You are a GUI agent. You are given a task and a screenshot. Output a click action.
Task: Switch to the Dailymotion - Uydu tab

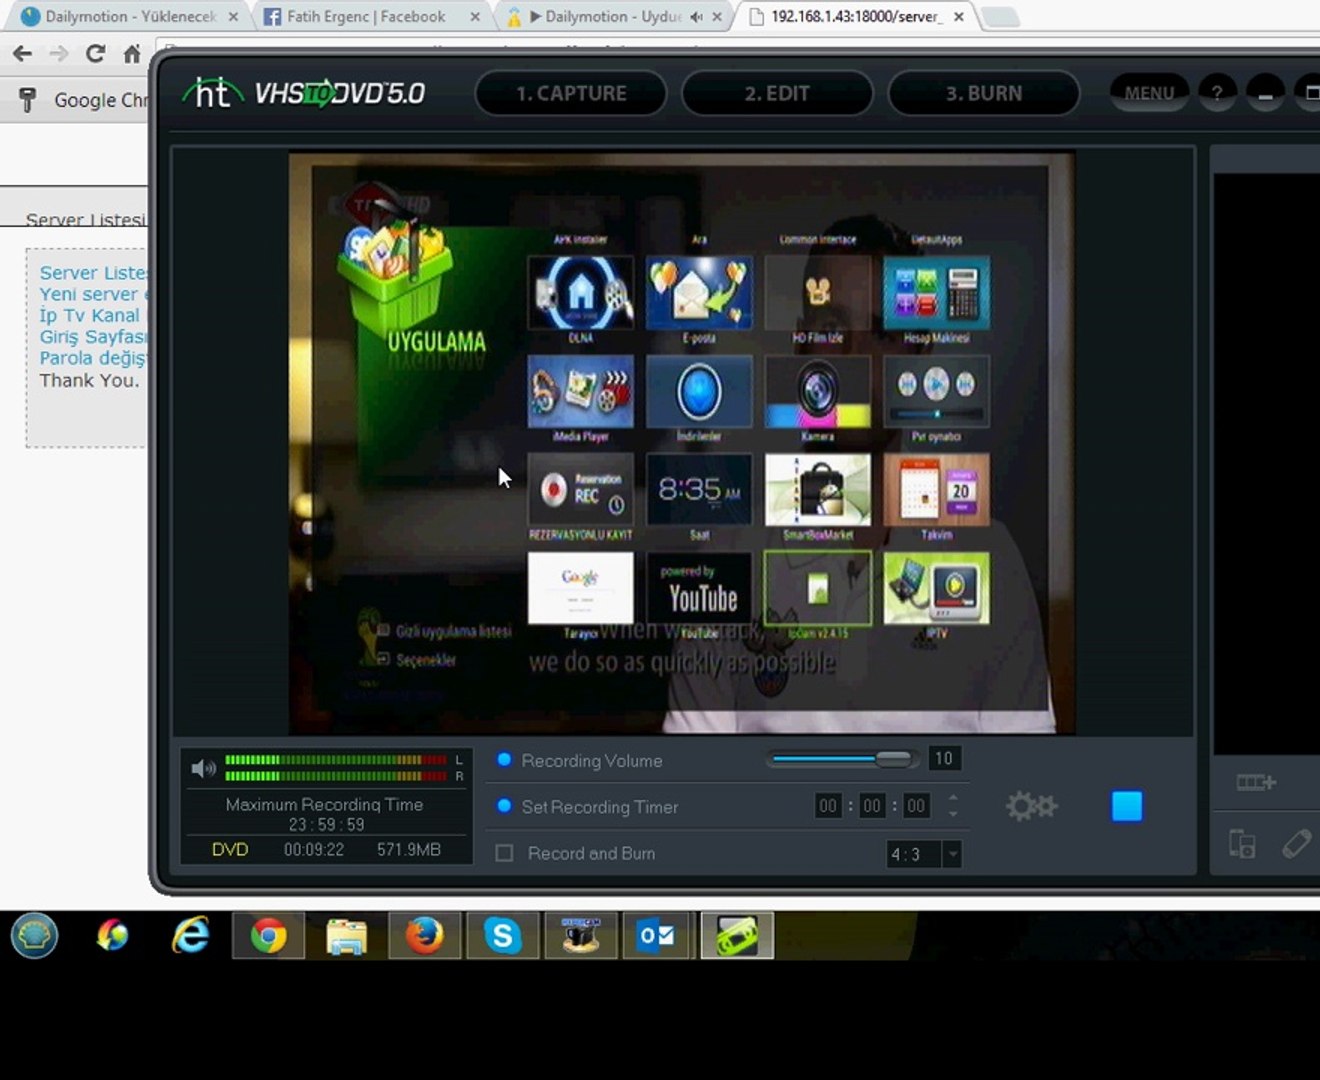612,17
